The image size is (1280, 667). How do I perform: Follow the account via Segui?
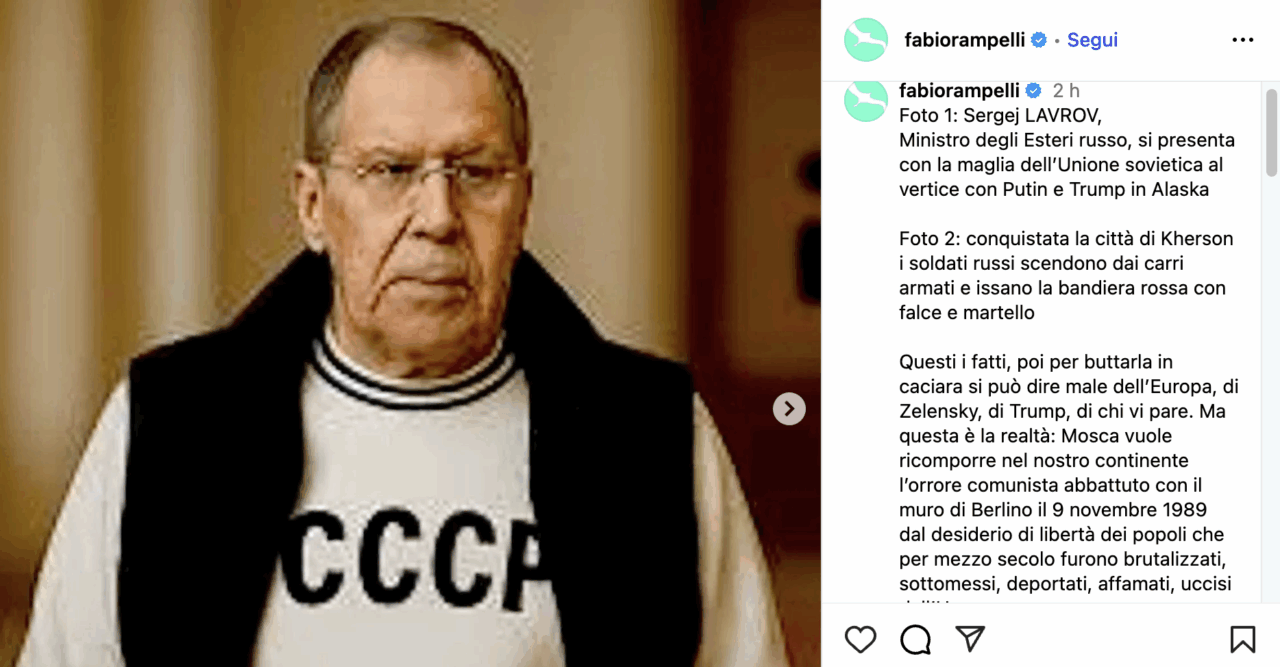[x=1092, y=40]
